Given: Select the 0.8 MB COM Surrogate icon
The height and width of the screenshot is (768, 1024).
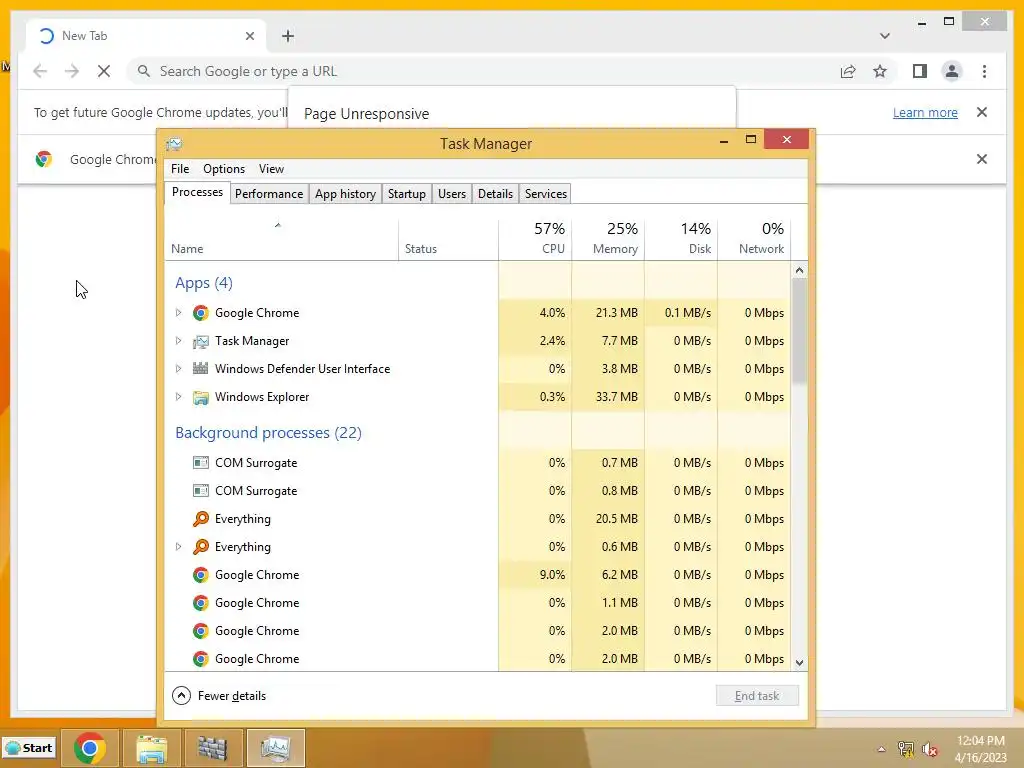Looking at the screenshot, I should pyautogui.click(x=200, y=490).
